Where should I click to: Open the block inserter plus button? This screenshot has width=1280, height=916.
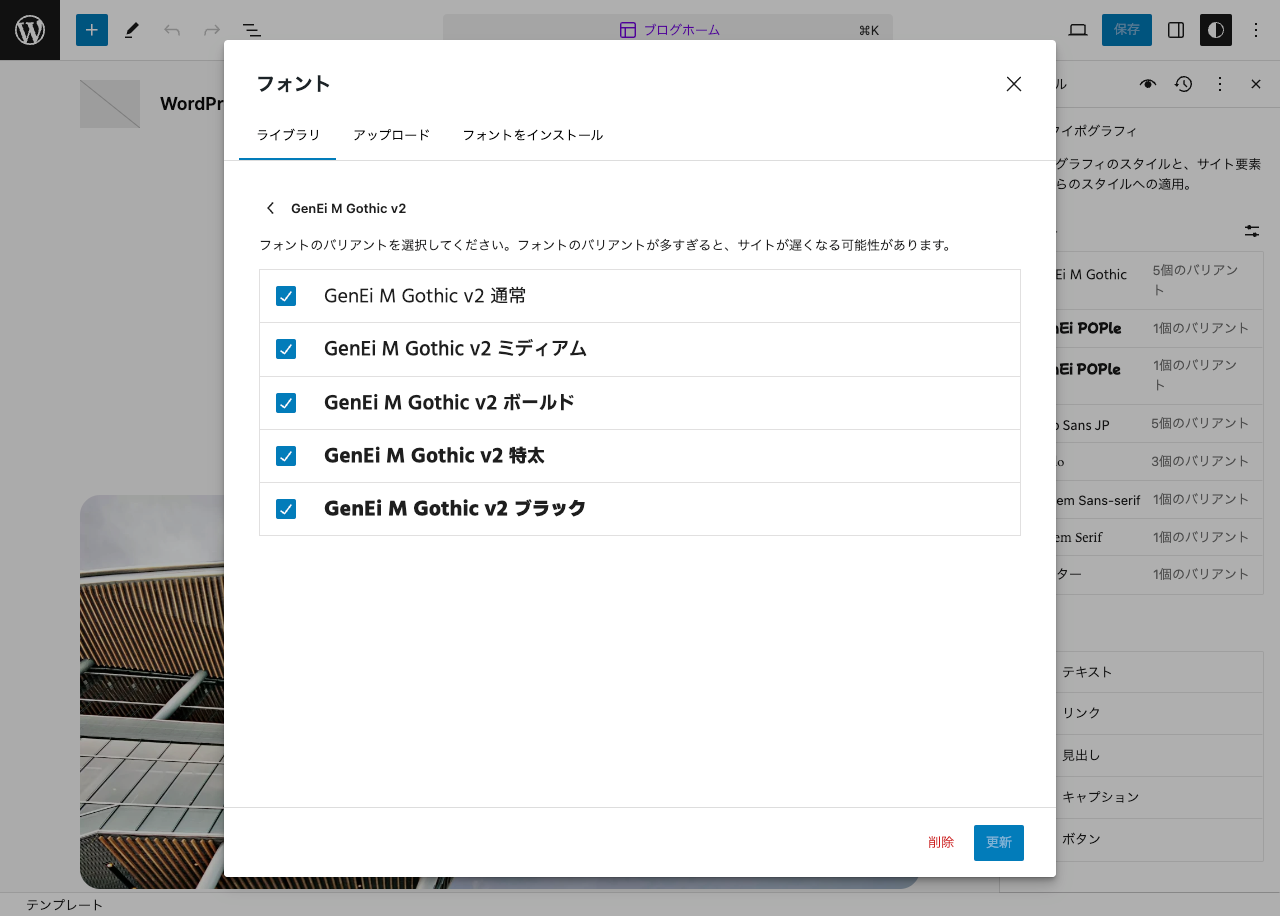(92, 30)
